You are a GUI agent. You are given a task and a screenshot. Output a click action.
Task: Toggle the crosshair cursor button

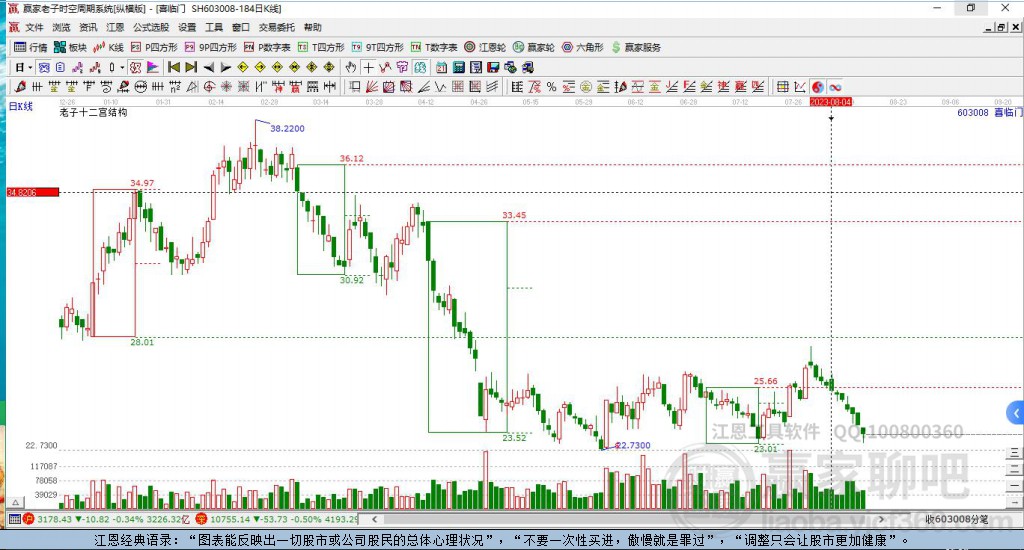tap(368, 67)
